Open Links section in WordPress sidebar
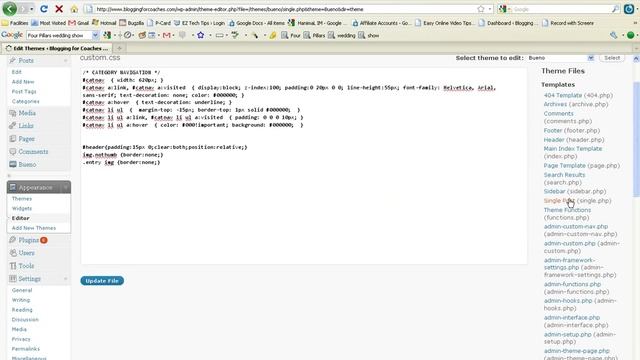 click(26, 126)
